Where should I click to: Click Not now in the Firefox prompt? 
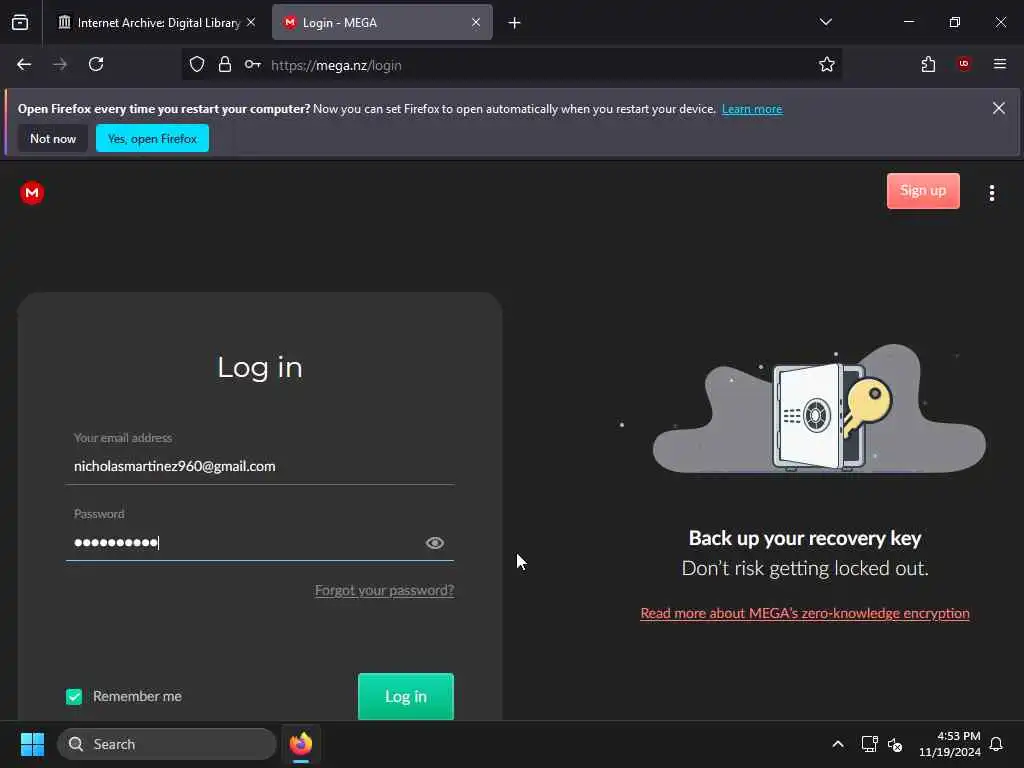53,138
